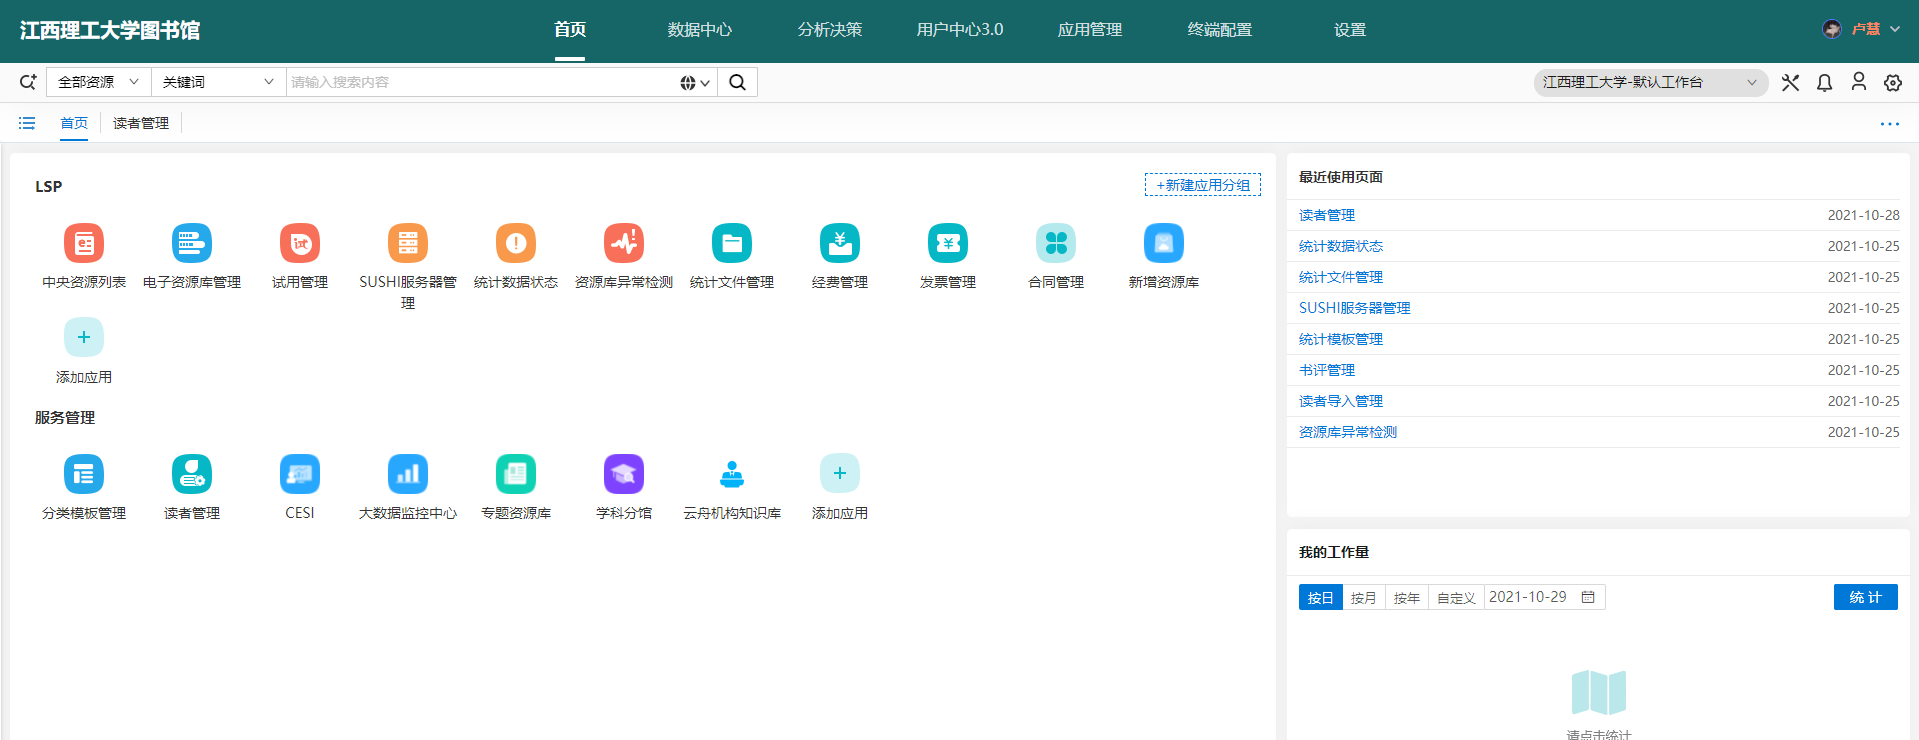The width and height of the screenshot is (1919, 740).
Task: Open 大数据监控中心 application
Action: click(x=407, y=474)
